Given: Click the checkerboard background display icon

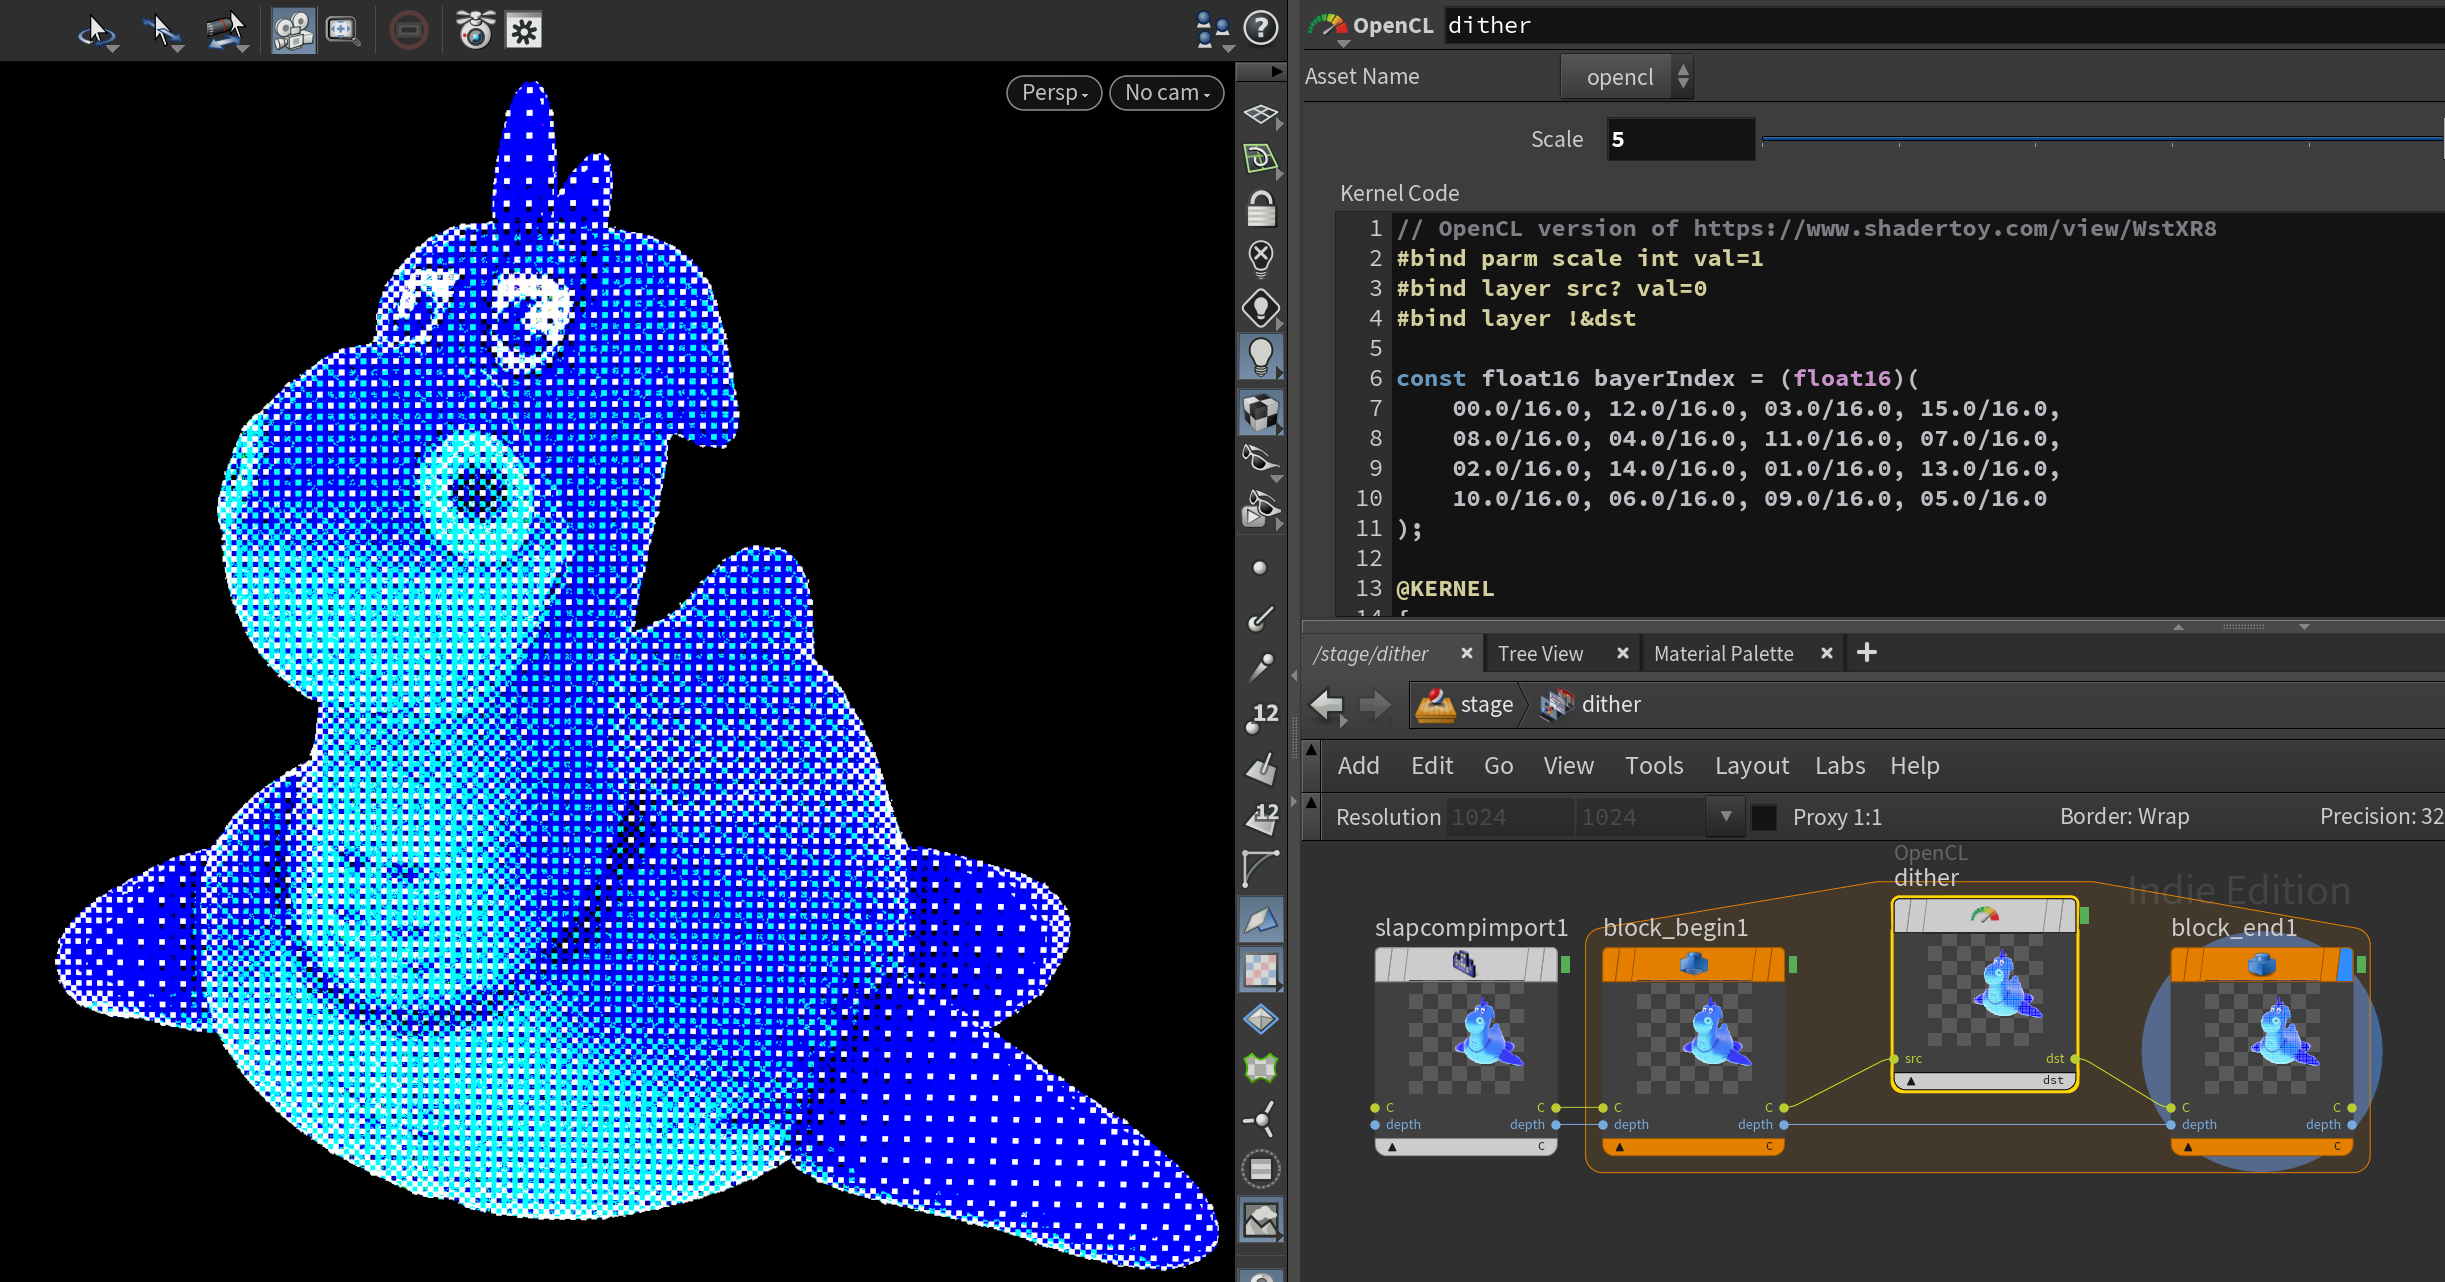Looking at the screenshot, I should (x=1261, y=970).
